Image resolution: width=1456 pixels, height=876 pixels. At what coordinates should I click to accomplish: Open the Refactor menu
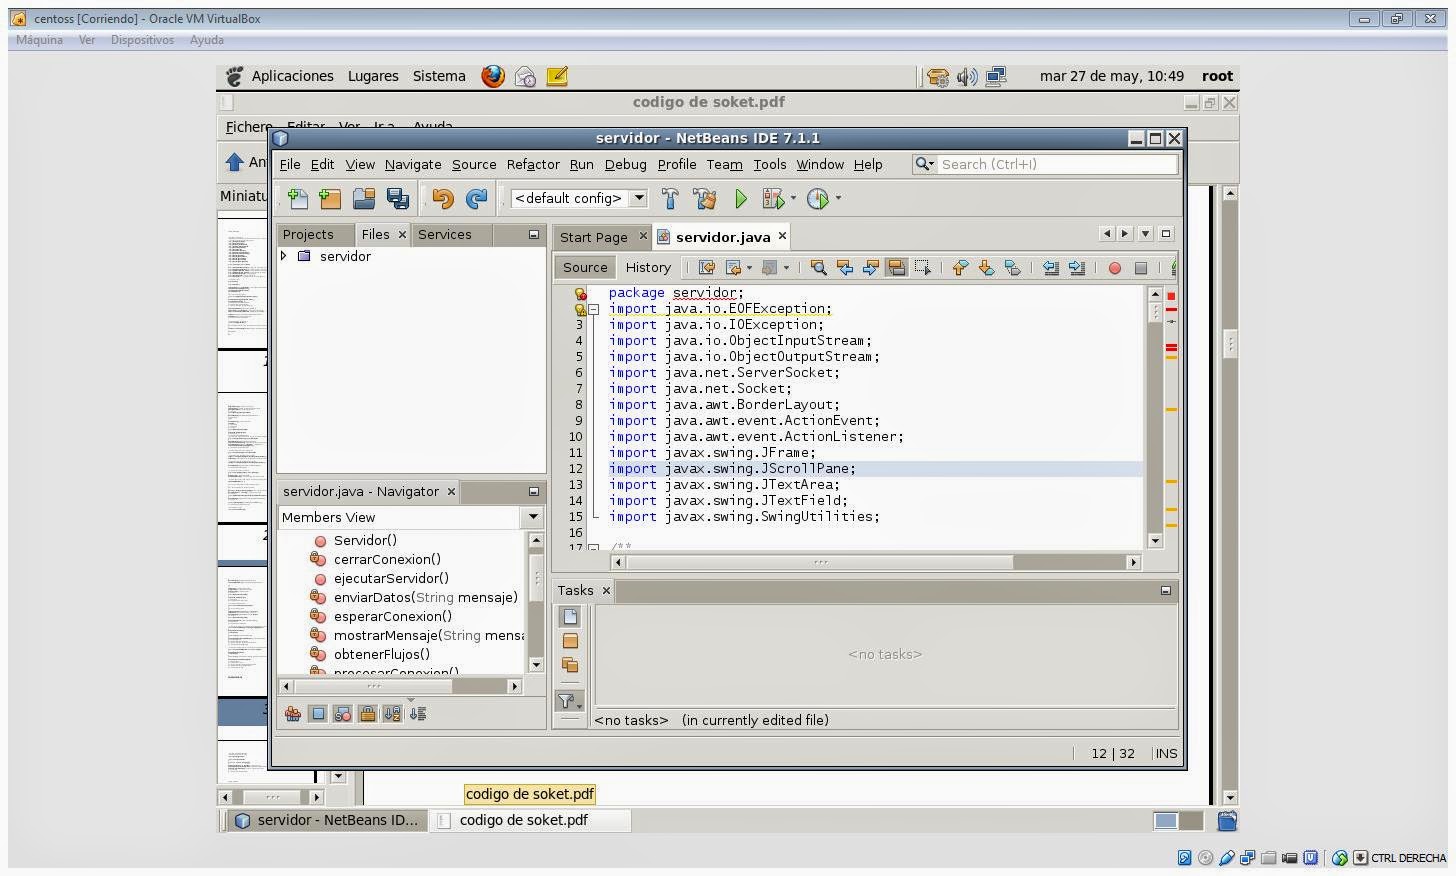[533, 164]
